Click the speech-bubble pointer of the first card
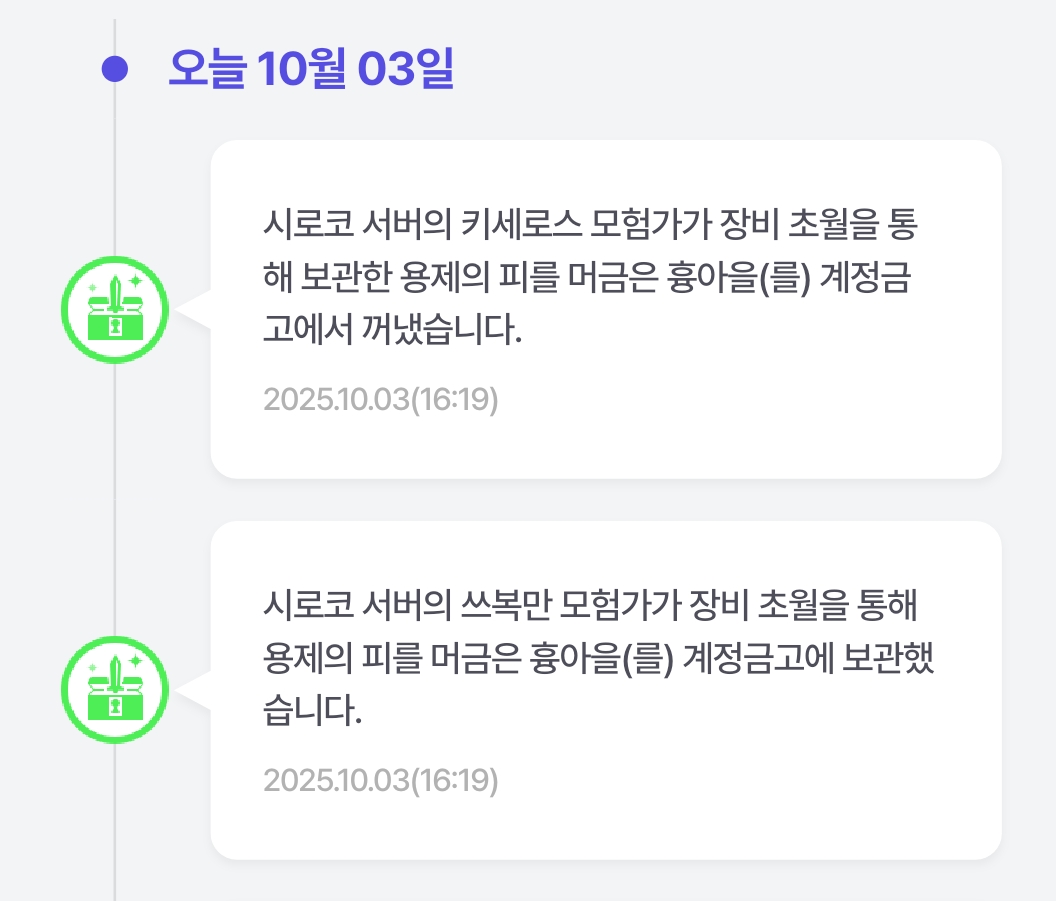The width and height of the screenshot is (1056, 901). point(196,309)
